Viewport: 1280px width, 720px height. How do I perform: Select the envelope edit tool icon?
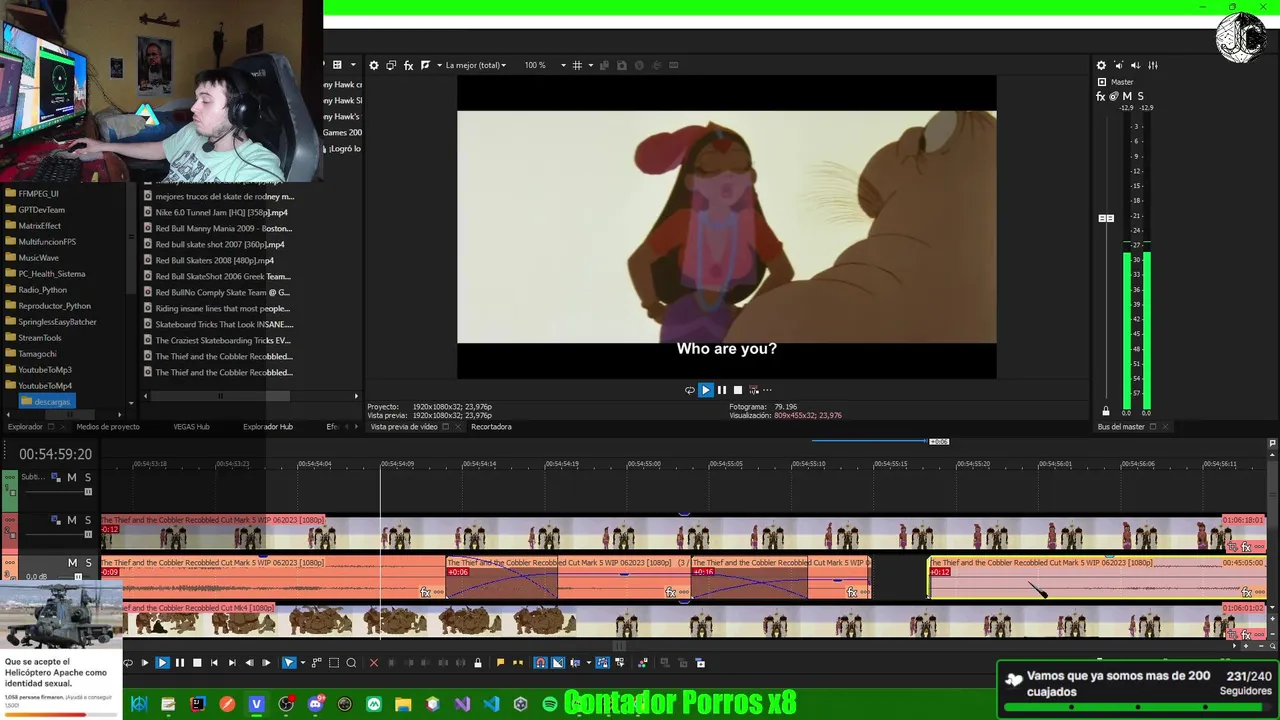click(316, 662)
